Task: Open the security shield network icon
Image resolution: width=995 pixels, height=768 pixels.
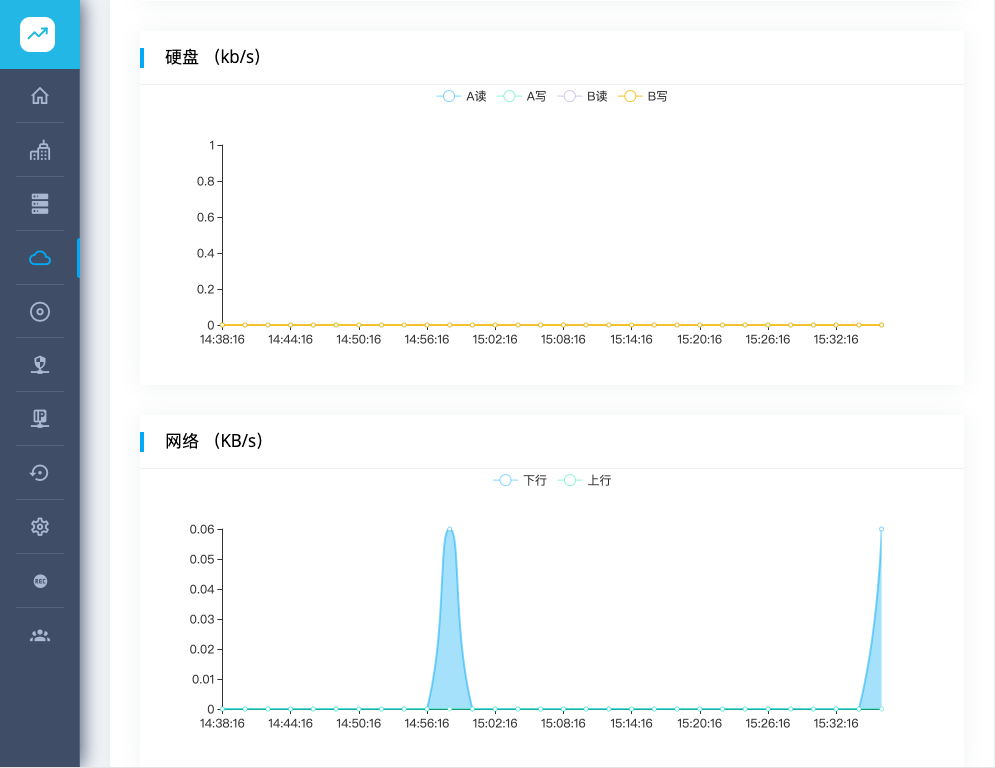Action: tap(40, 365)
